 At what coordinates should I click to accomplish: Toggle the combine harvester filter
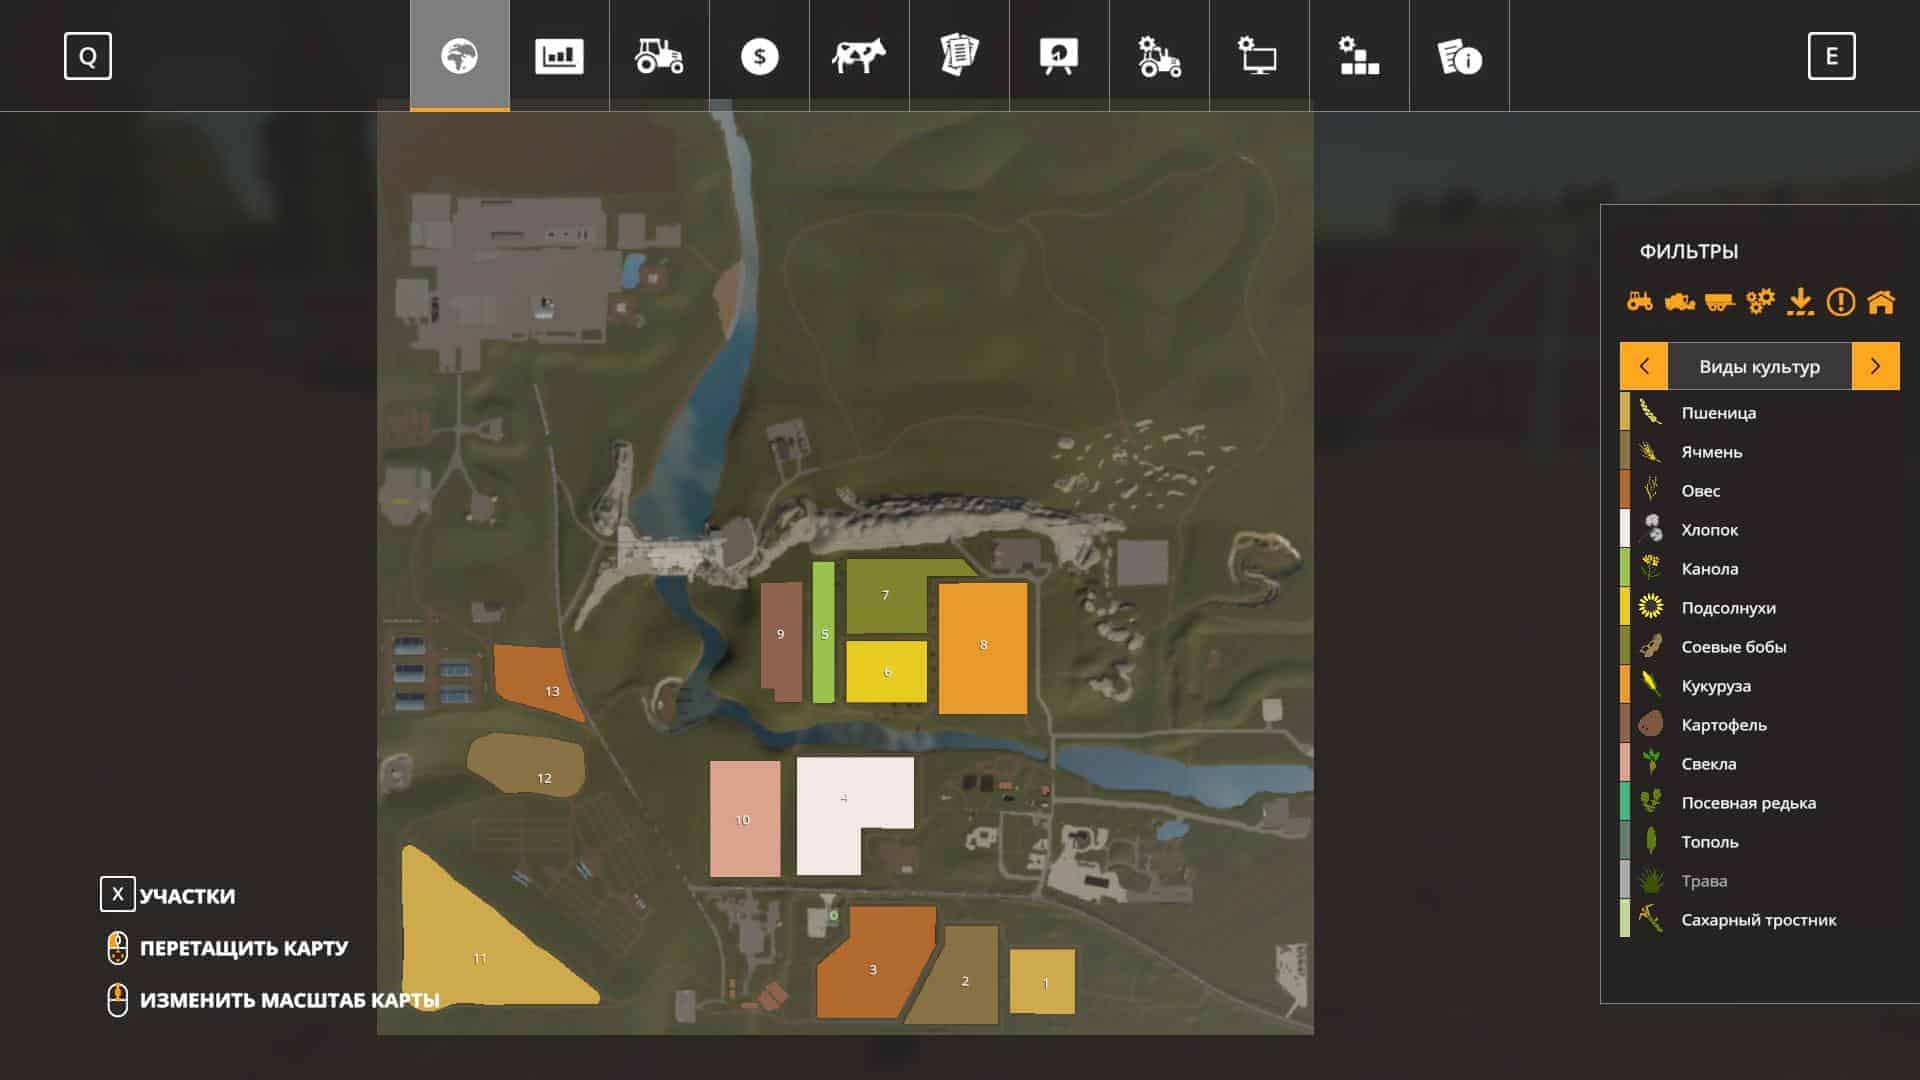click(x=1680, y=301)
